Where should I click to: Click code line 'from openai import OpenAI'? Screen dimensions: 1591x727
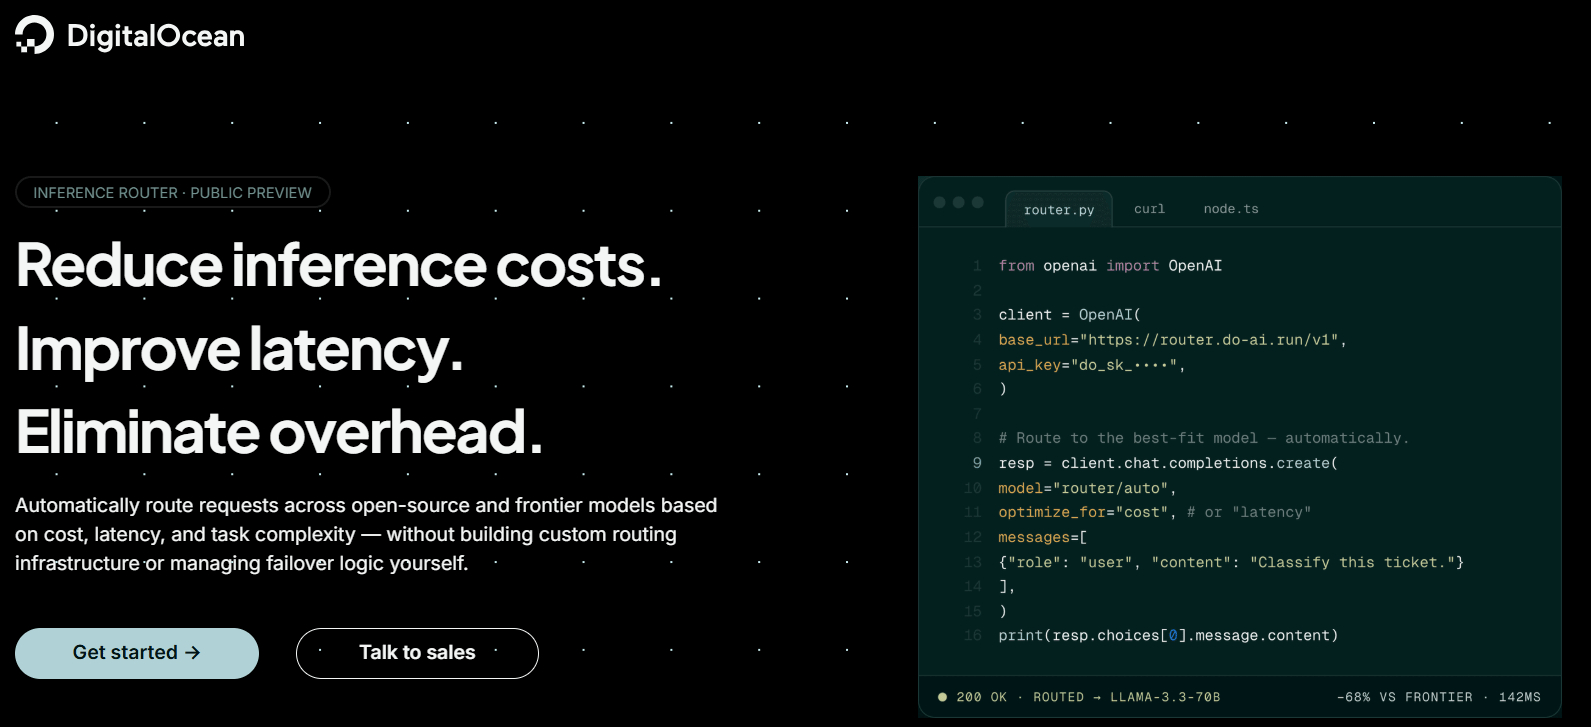(x=1110, y=266)
